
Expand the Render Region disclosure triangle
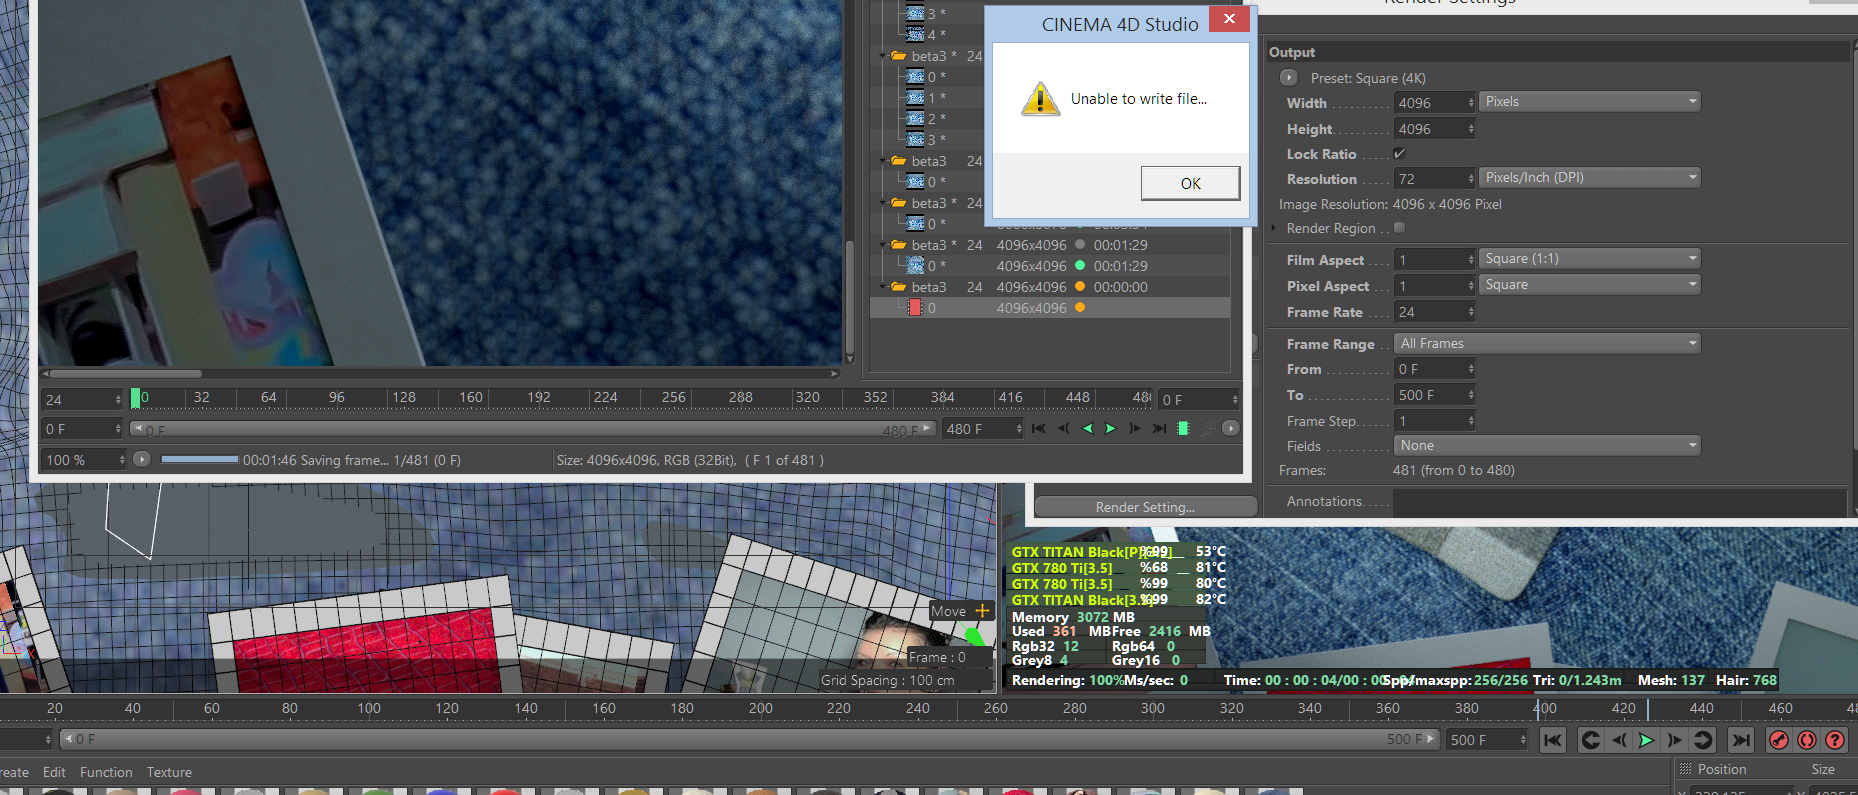point(1274,228)
